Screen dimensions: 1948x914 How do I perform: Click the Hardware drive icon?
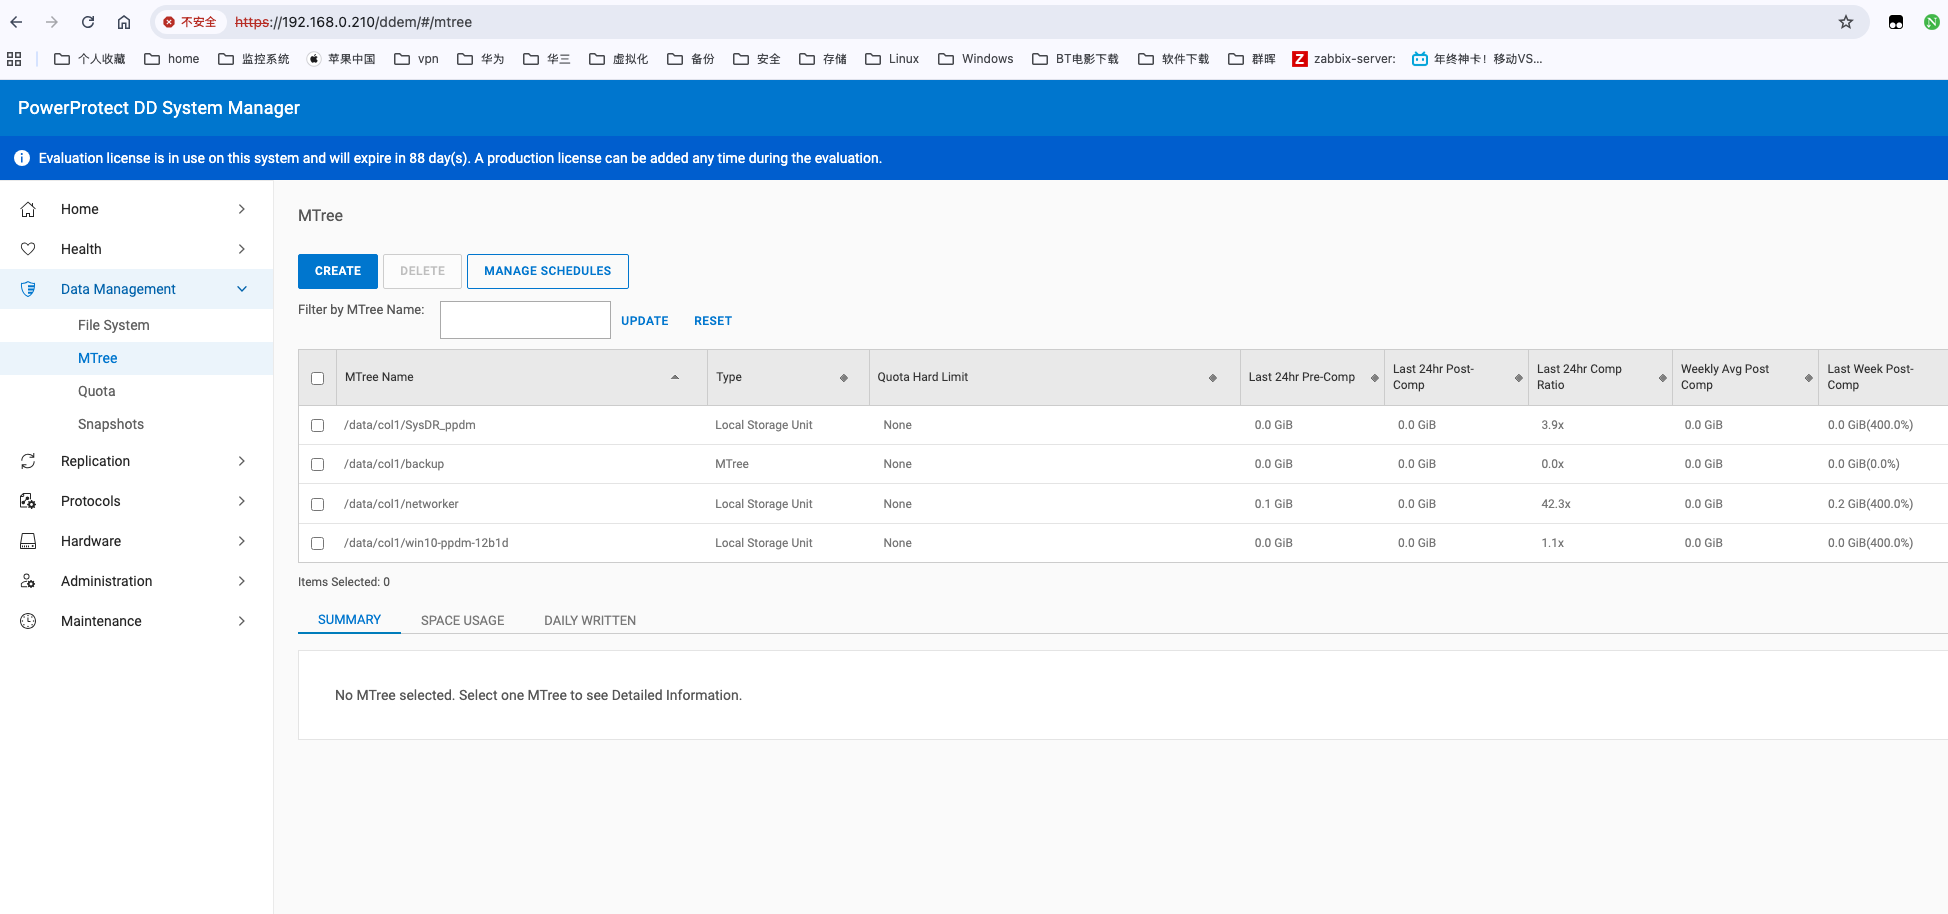(x=28, y=541)
